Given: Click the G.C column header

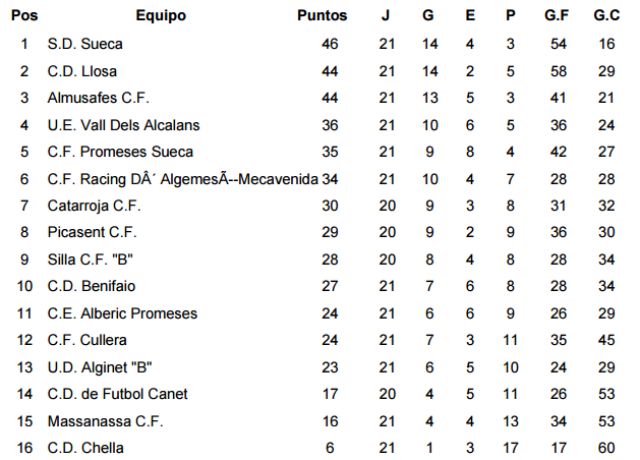Looking at the screenshot, I should pos(607,16).
